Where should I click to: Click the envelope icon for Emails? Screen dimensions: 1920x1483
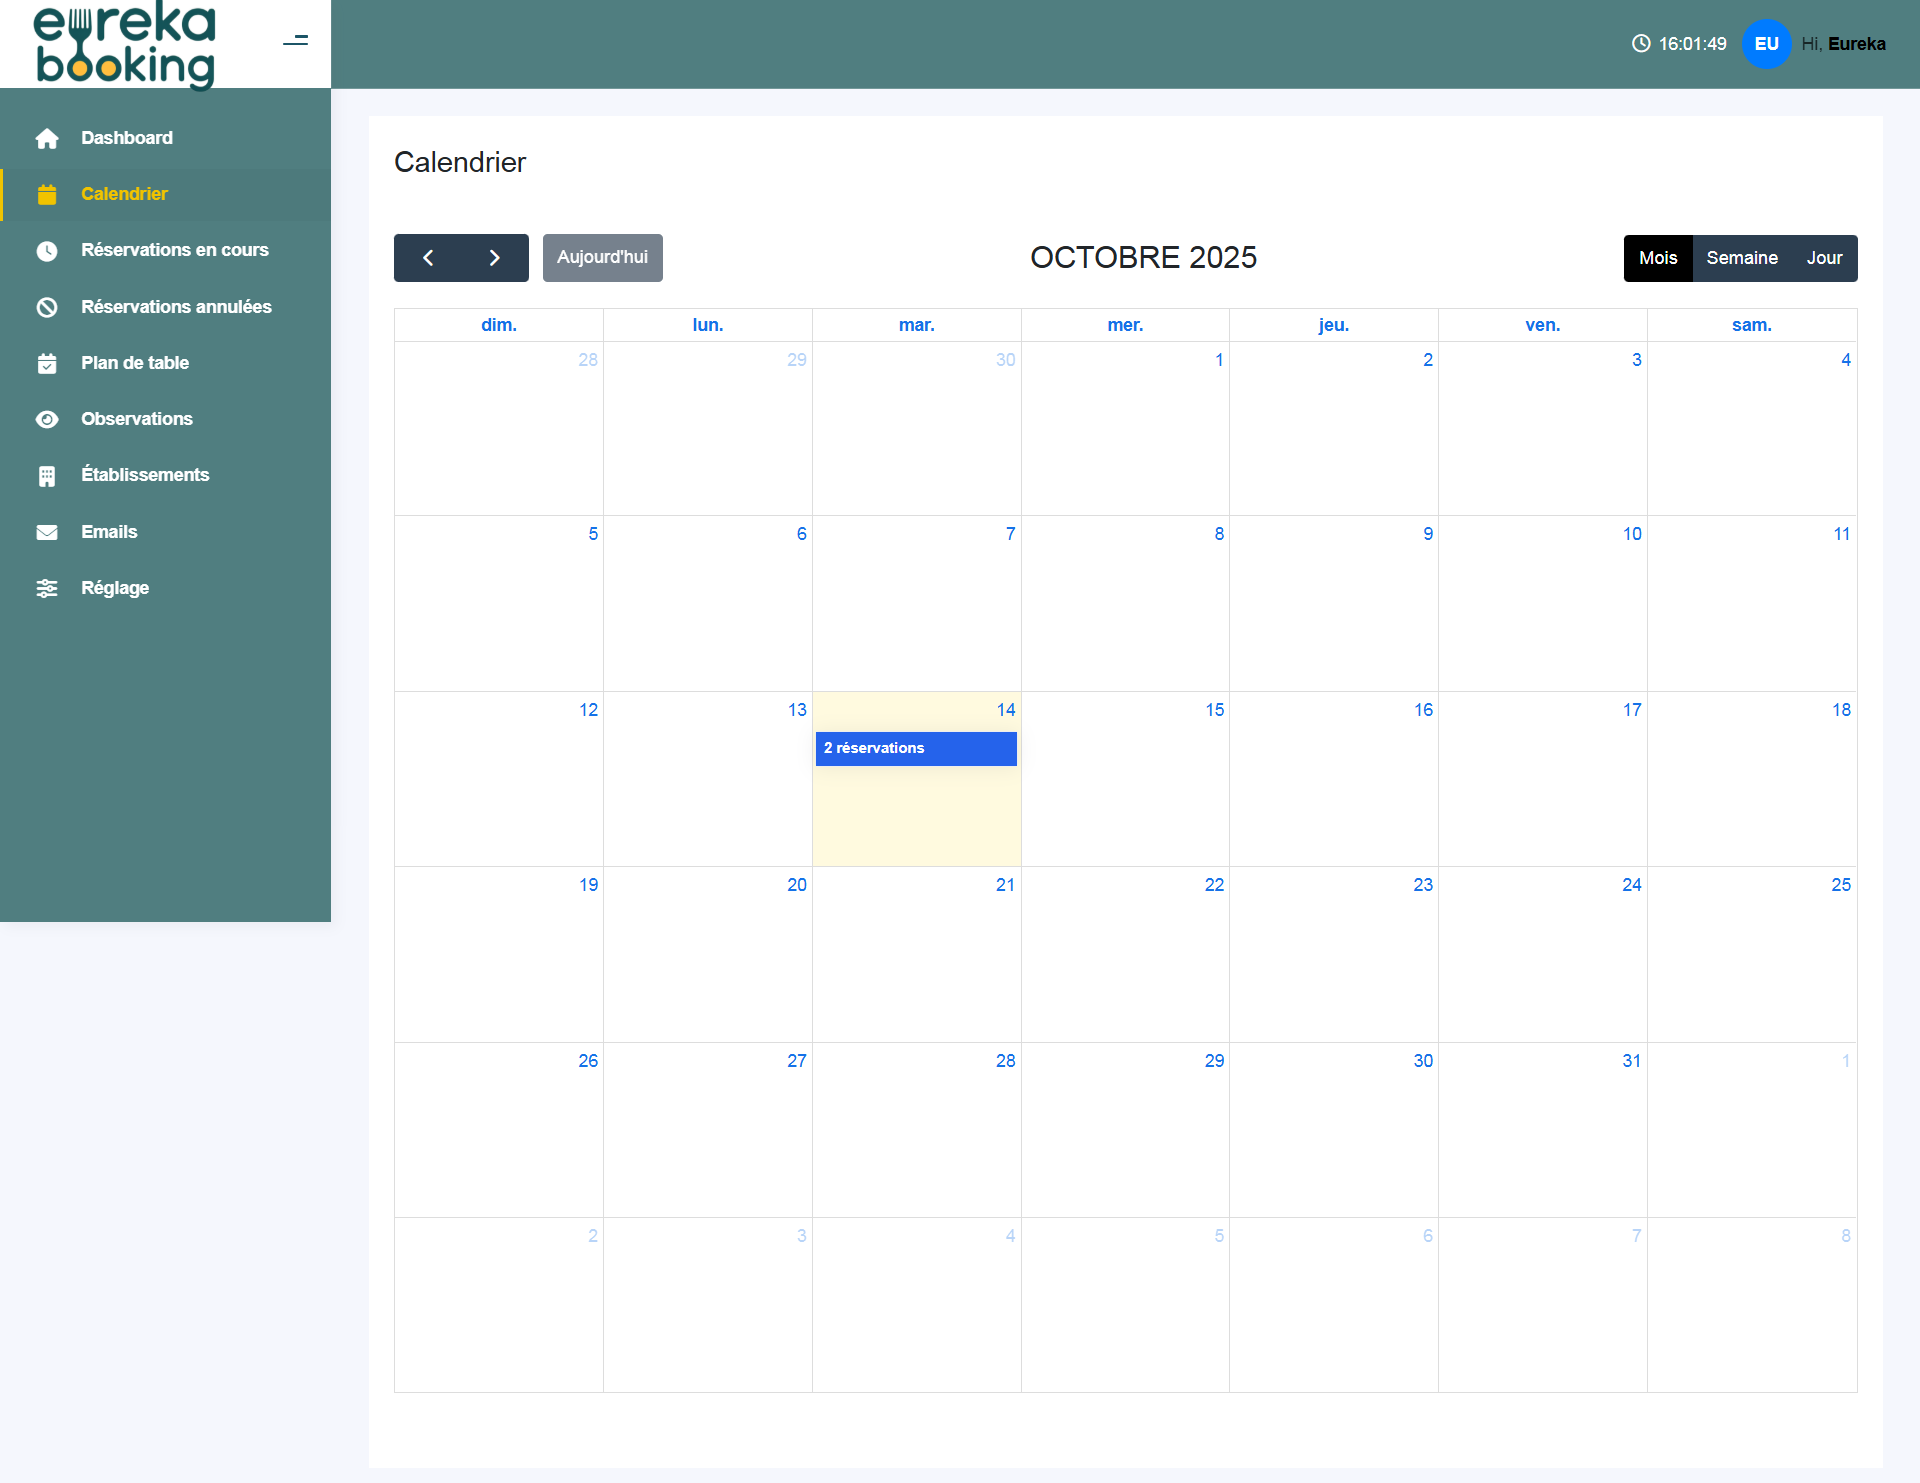(47, 532)
